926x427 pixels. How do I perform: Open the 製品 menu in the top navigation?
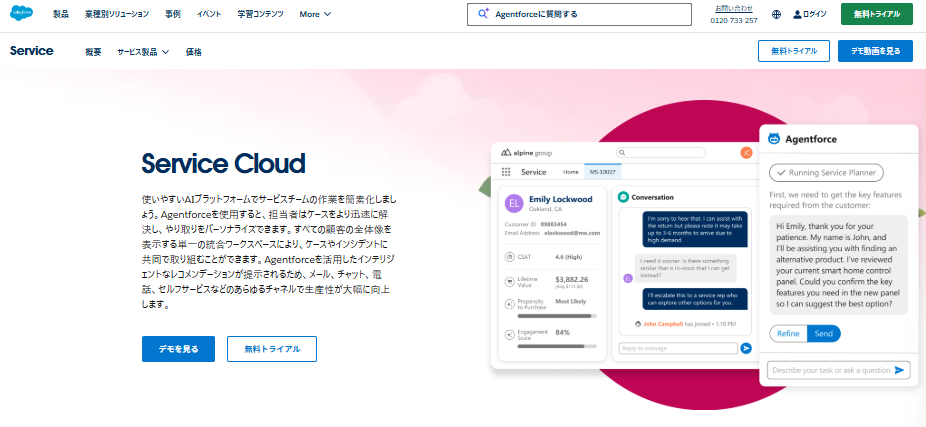pos(61,14)
